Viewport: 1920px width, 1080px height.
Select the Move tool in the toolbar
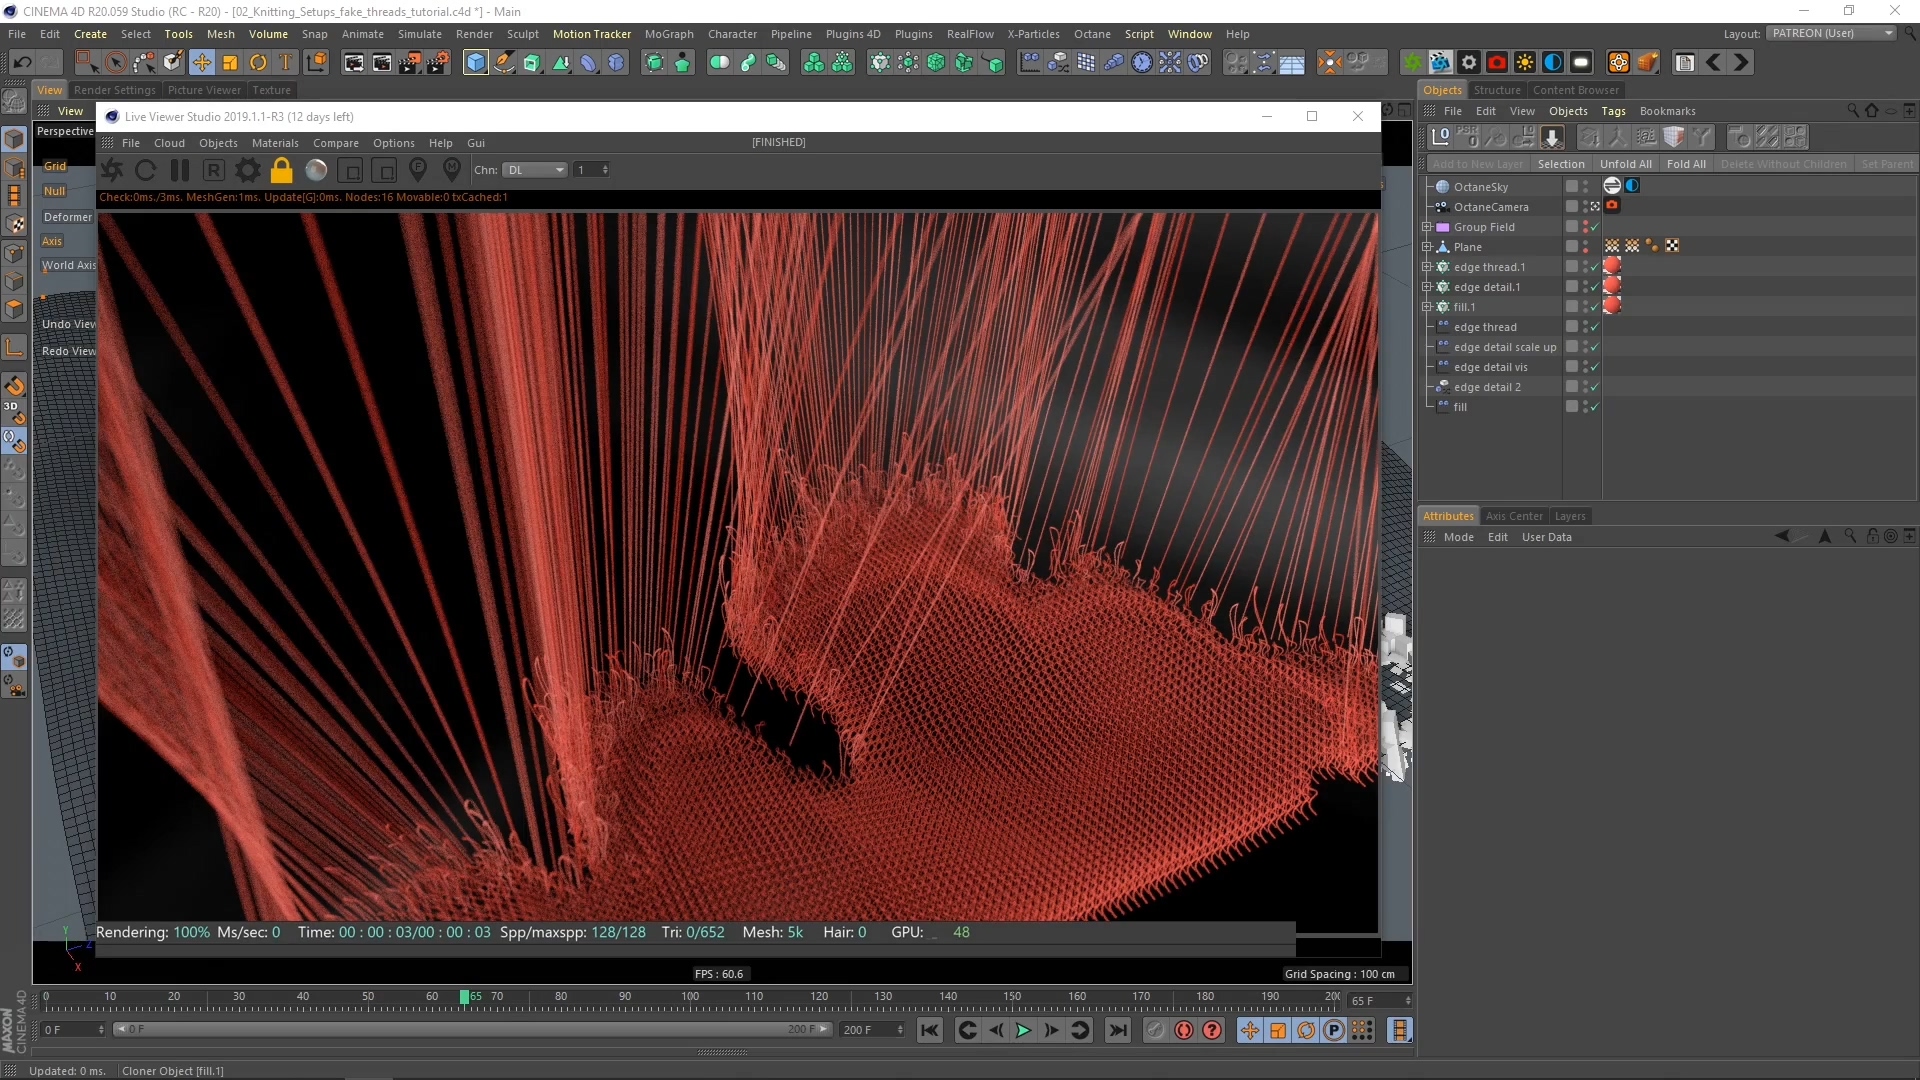point(201,62)
